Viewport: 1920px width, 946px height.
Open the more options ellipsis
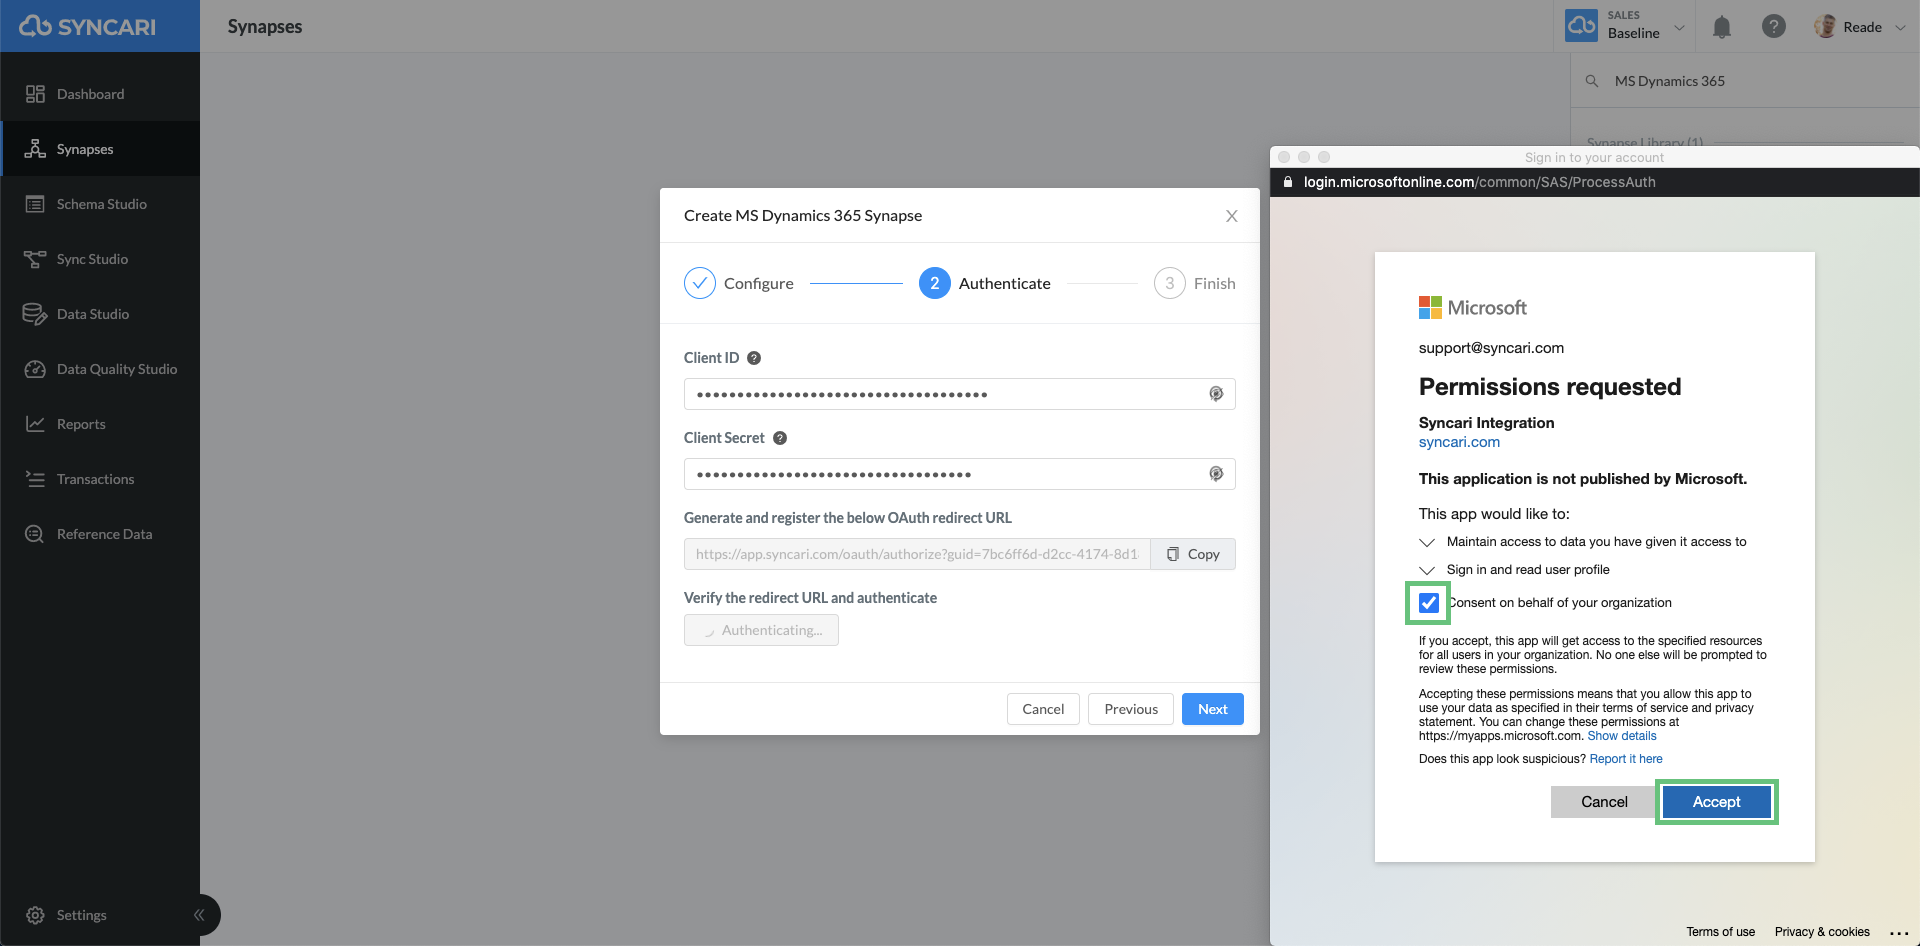pyautogui.click(x=1899, y=933)
